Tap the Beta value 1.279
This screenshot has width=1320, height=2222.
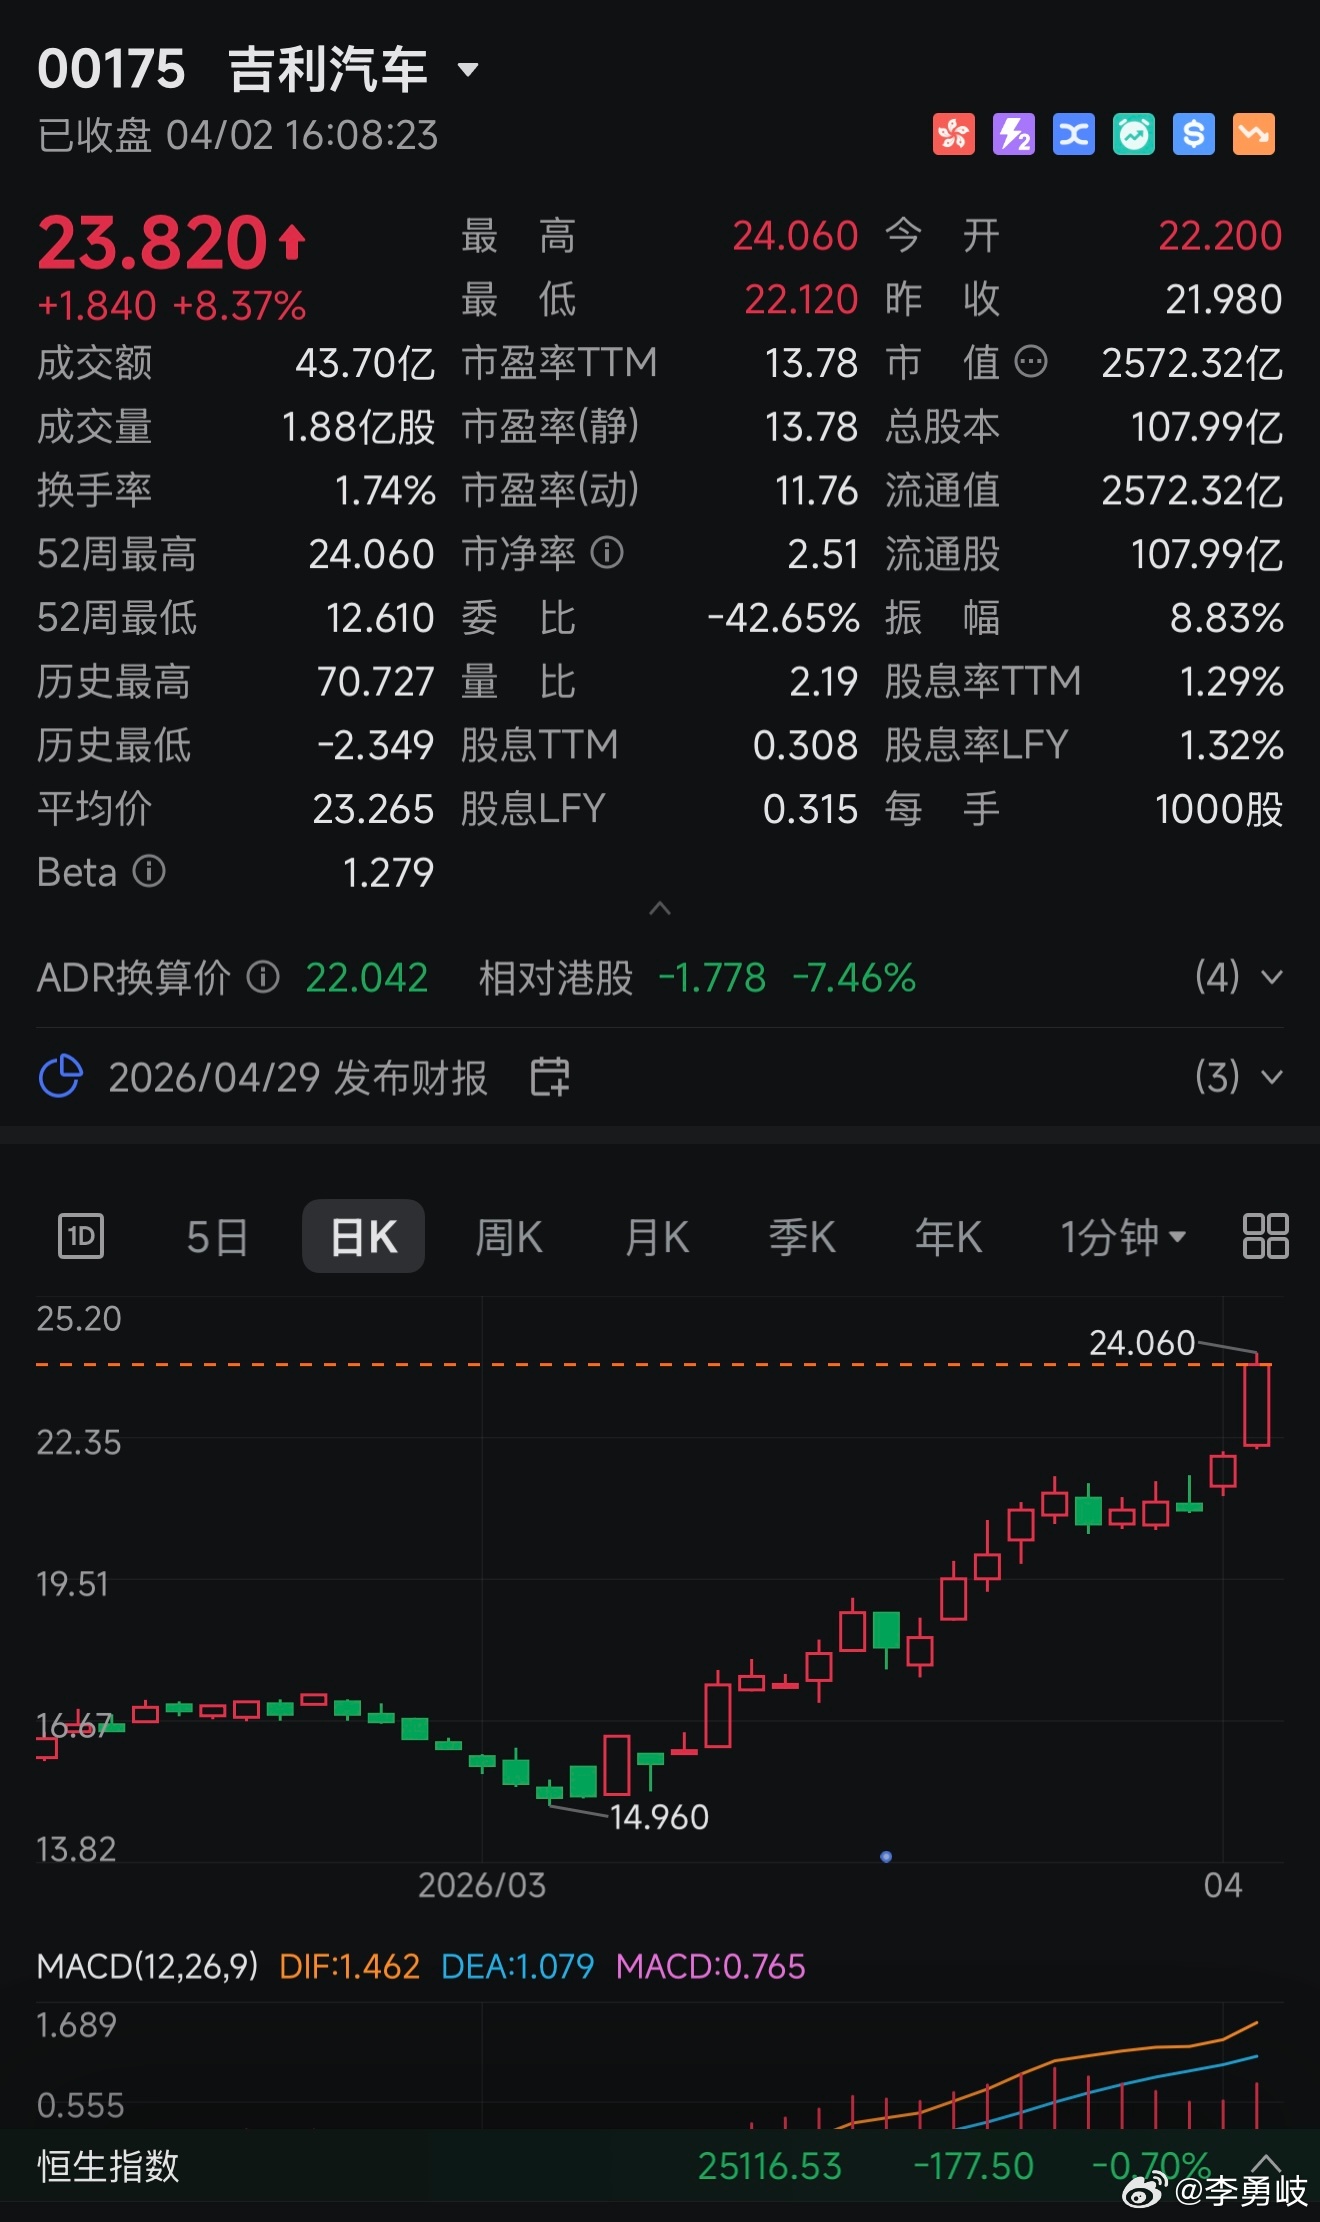[x=388, y=873]
